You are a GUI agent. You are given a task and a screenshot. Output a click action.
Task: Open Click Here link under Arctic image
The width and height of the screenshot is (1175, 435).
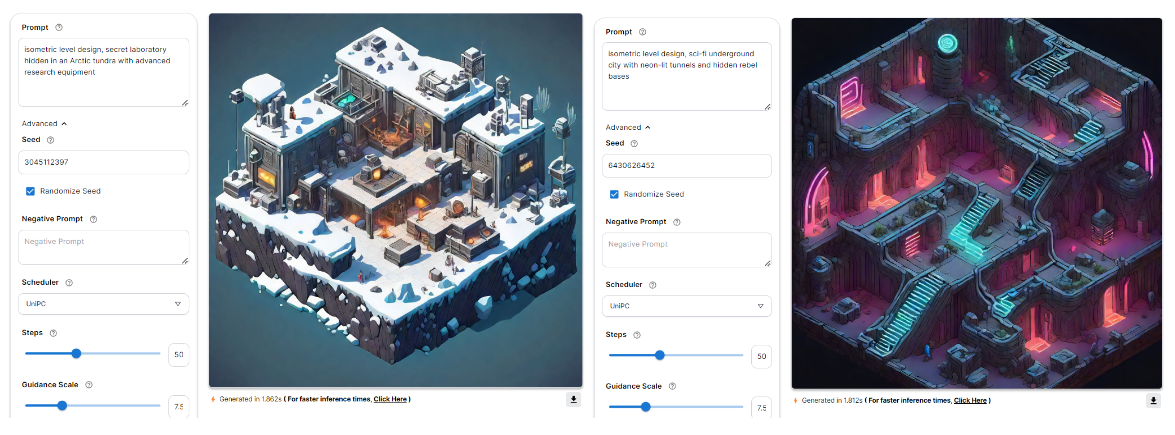[390, 399]
